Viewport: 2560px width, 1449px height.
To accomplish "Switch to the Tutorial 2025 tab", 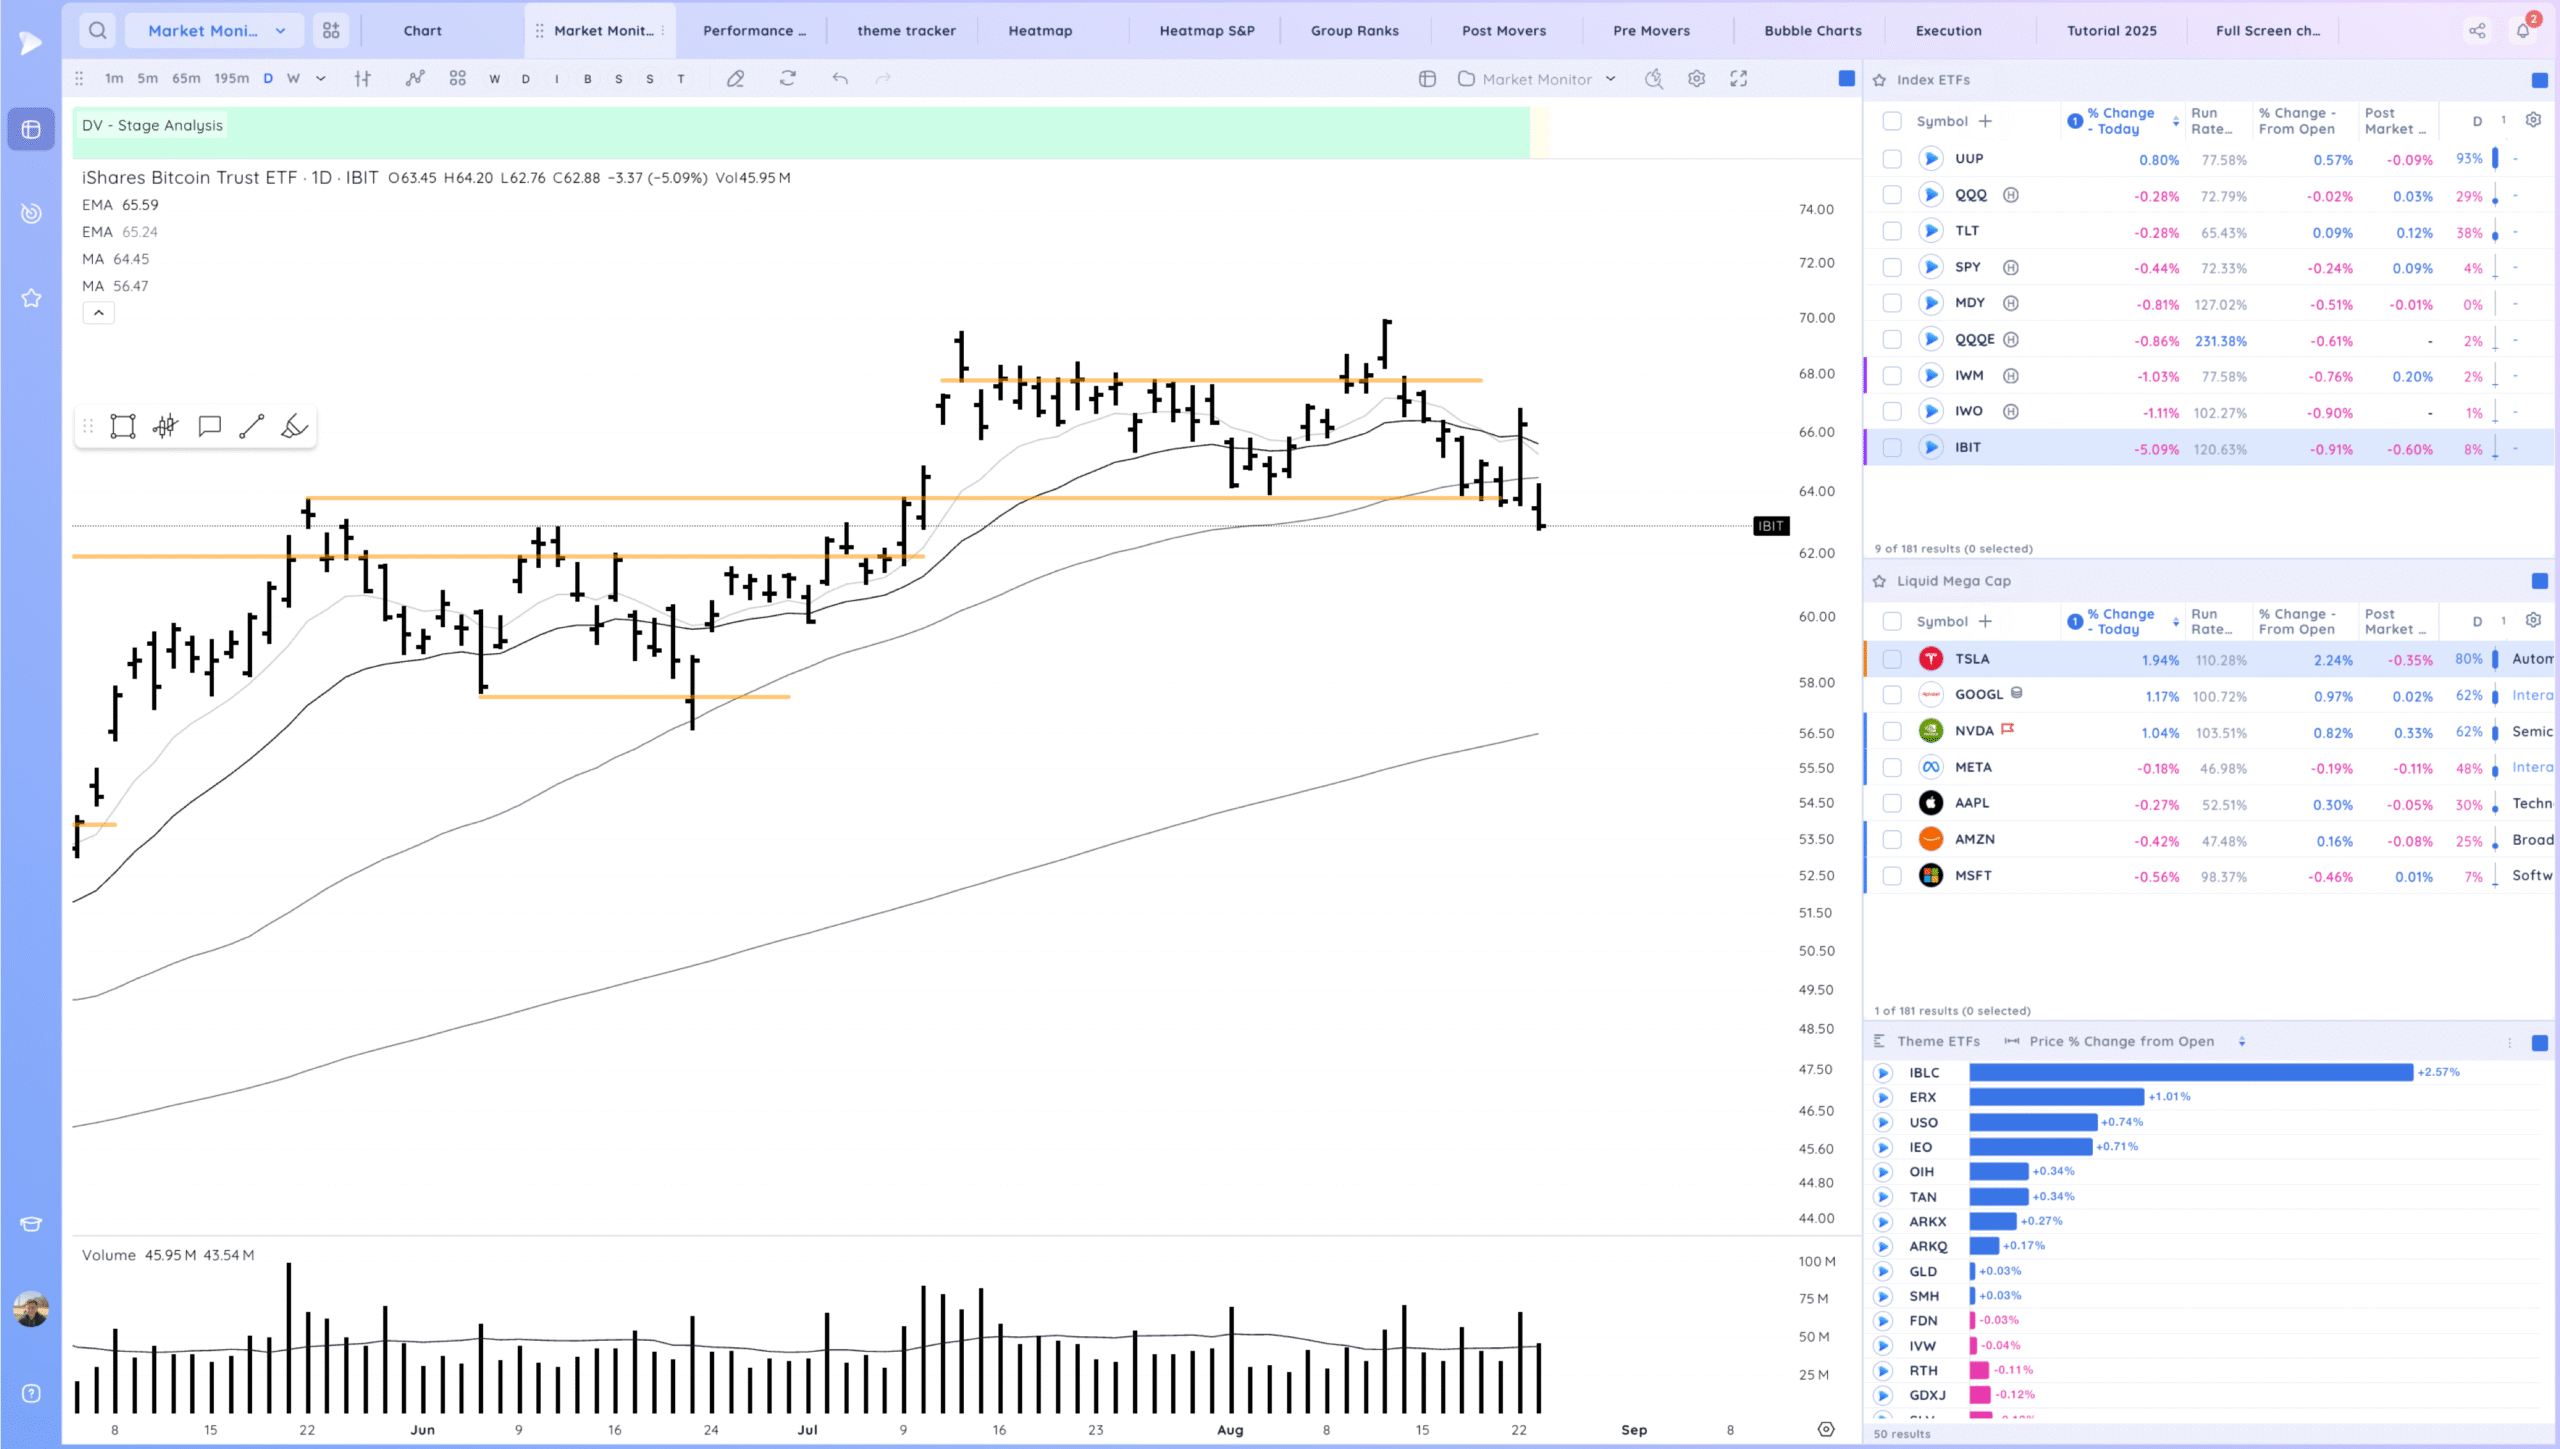I will 2112,31.
